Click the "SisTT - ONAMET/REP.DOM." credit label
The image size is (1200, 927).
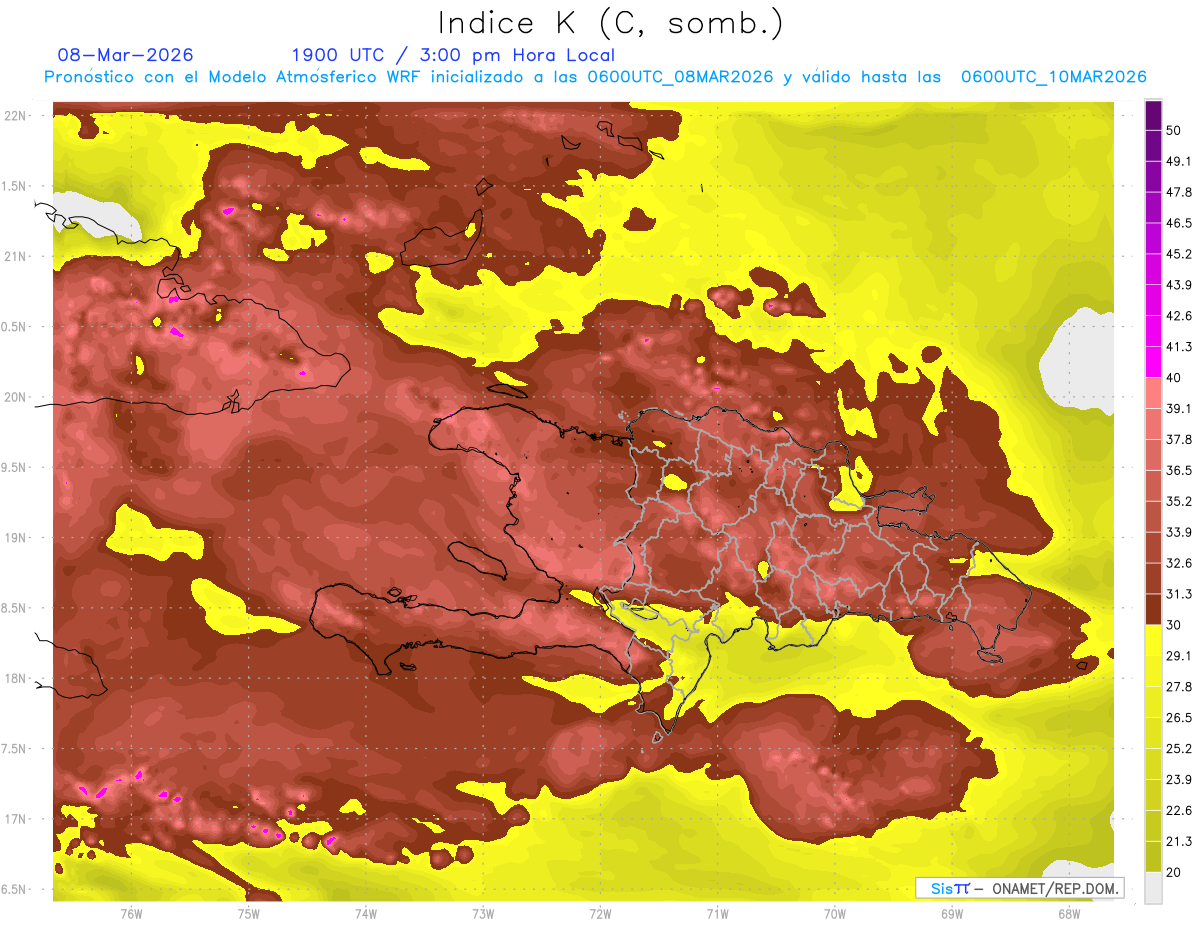click(x=1020, y=888)
